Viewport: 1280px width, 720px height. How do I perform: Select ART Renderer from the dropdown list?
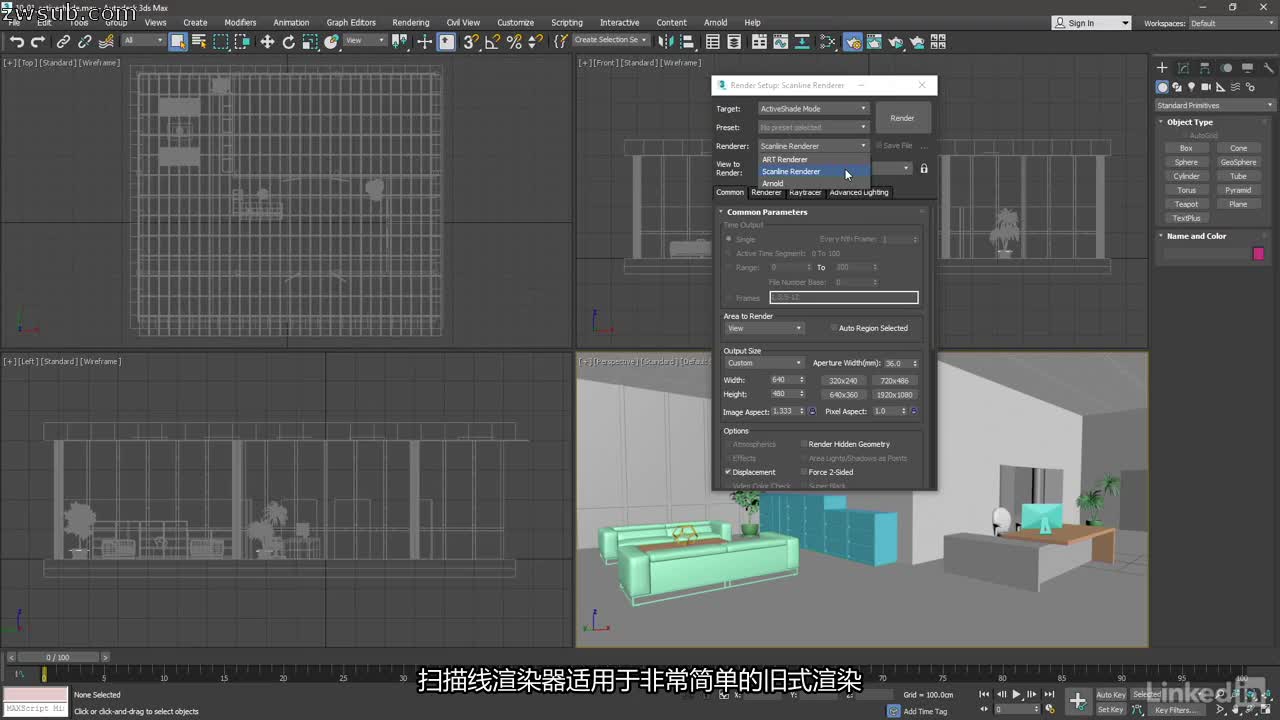814,159
